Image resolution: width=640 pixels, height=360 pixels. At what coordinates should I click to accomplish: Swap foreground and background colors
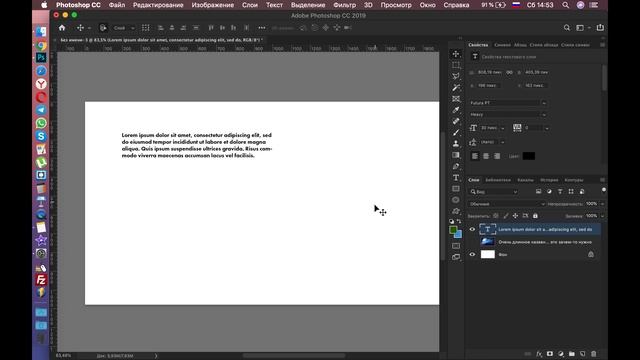459,221
